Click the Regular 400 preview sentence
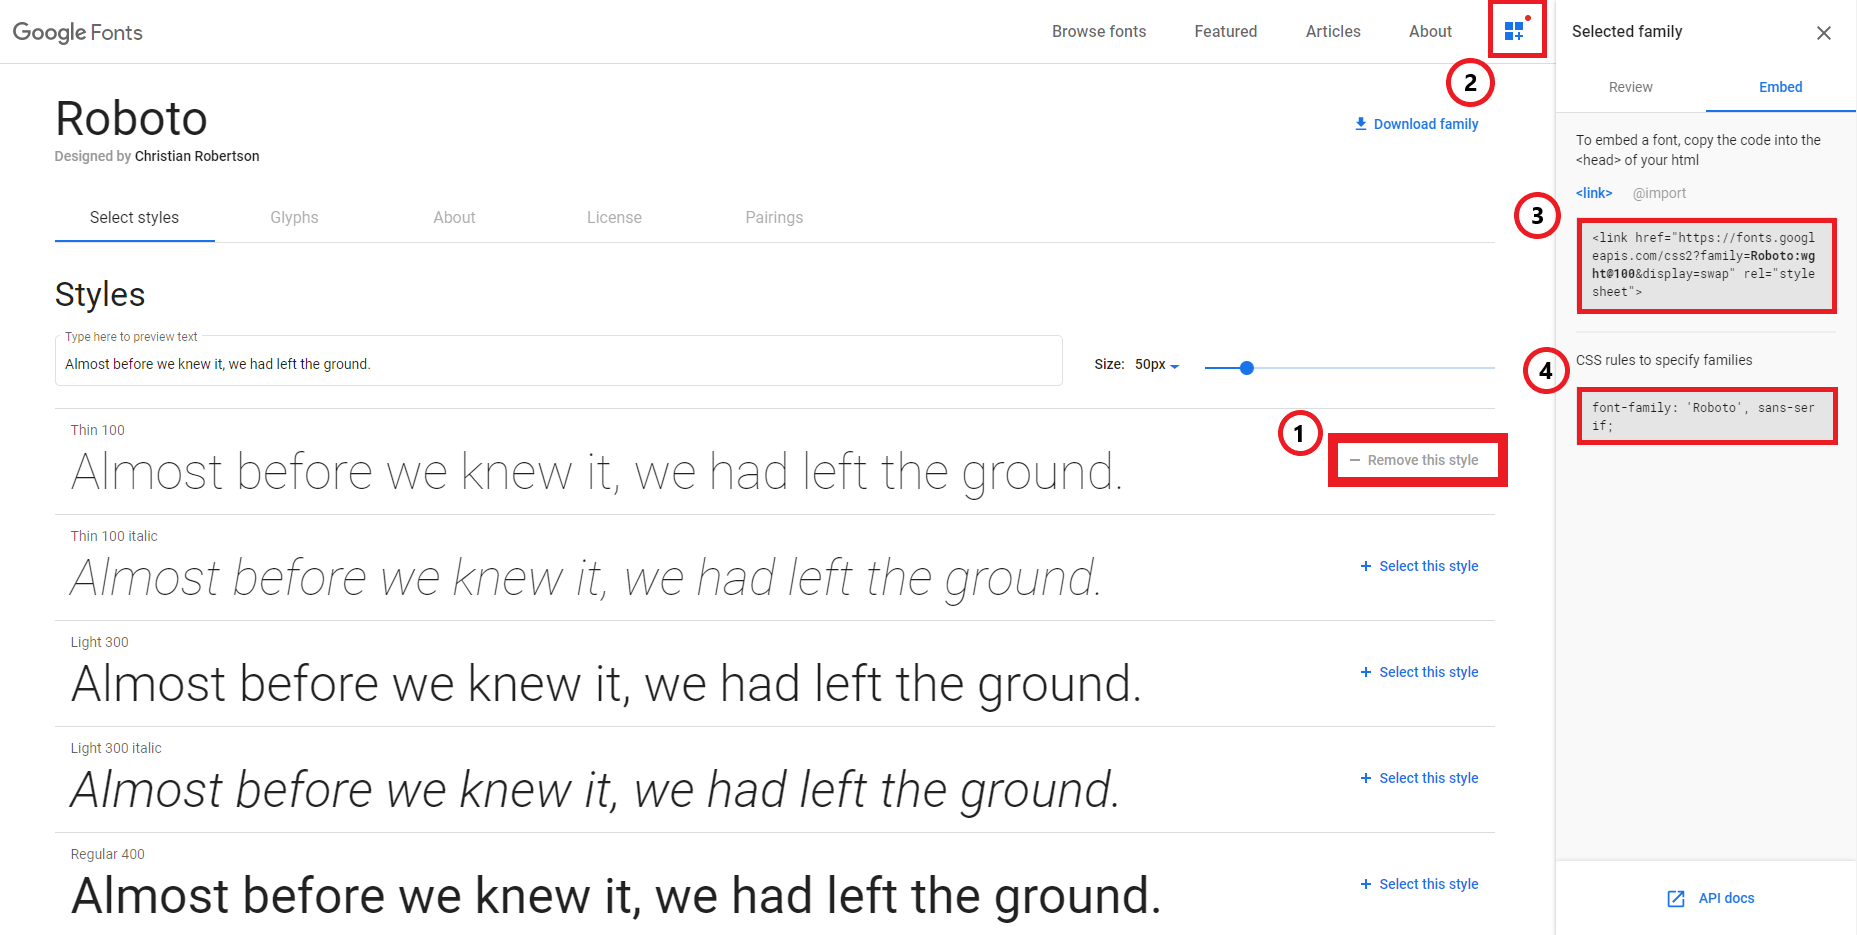This screenshot has height=935, width=1857. click(x=616, y=896)
